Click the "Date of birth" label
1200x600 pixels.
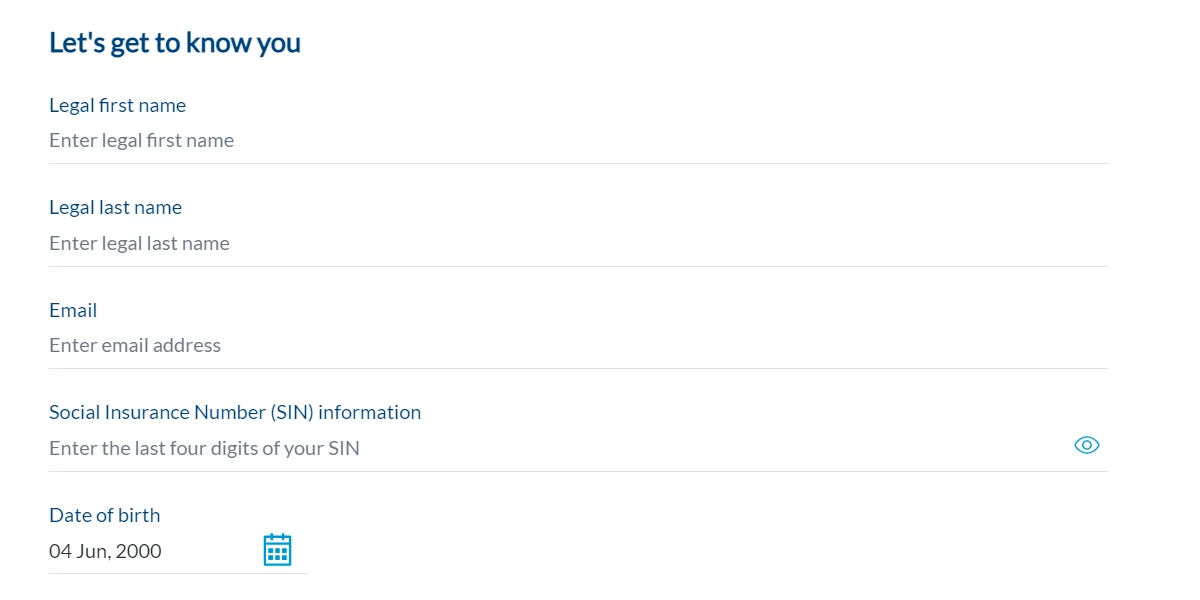104,515
